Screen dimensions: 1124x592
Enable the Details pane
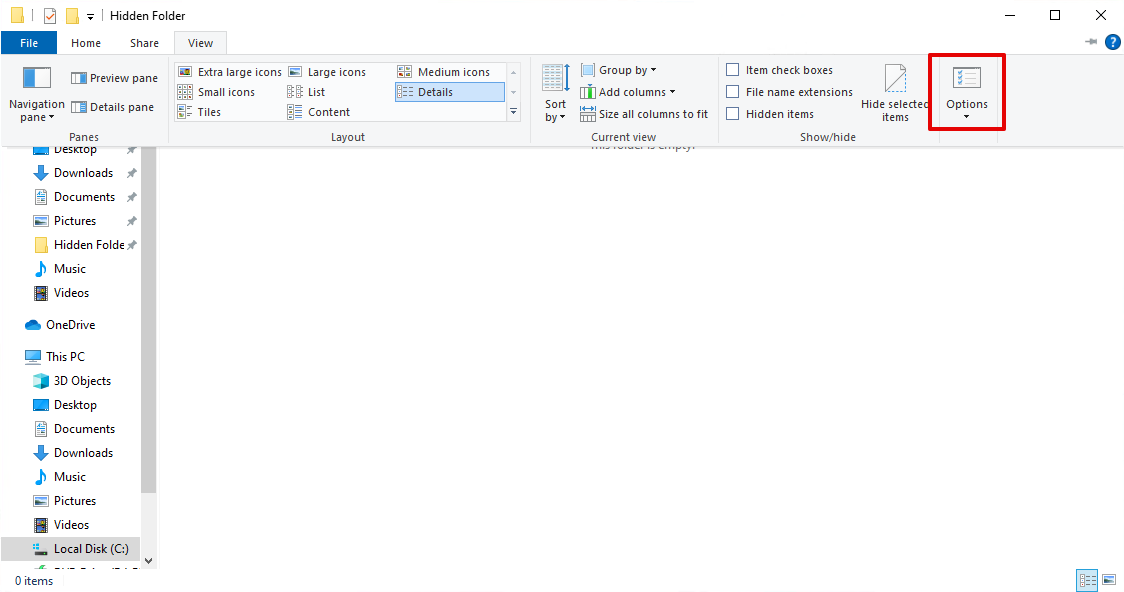point(114,106)
